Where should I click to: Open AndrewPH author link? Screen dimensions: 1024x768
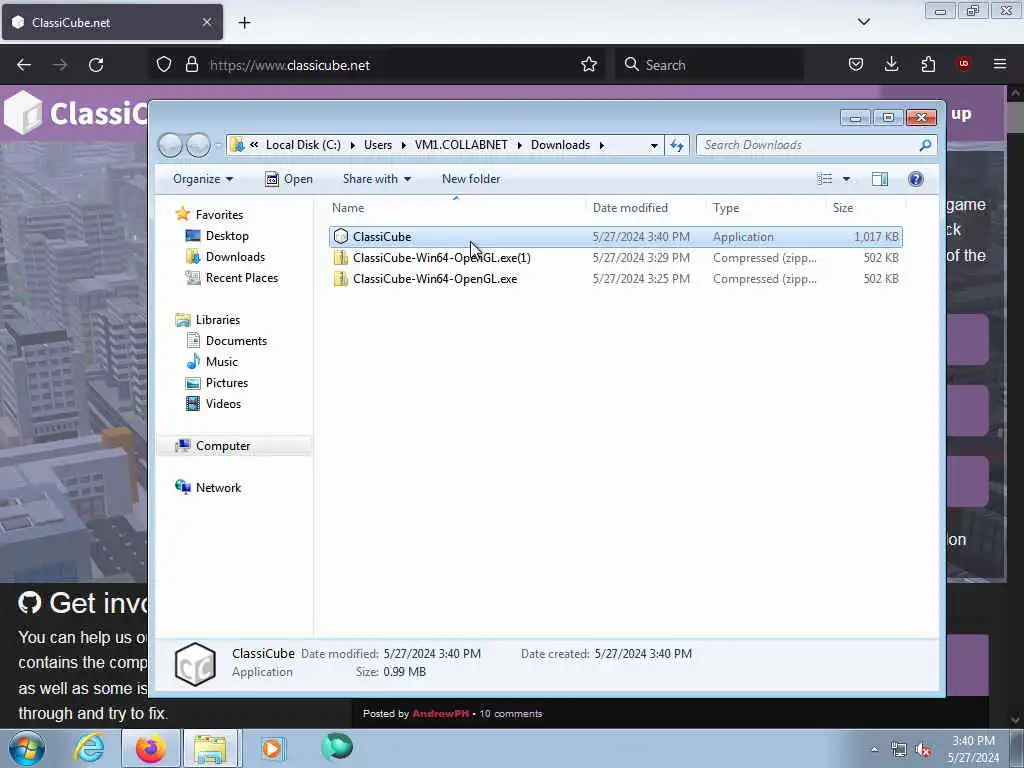440,714
